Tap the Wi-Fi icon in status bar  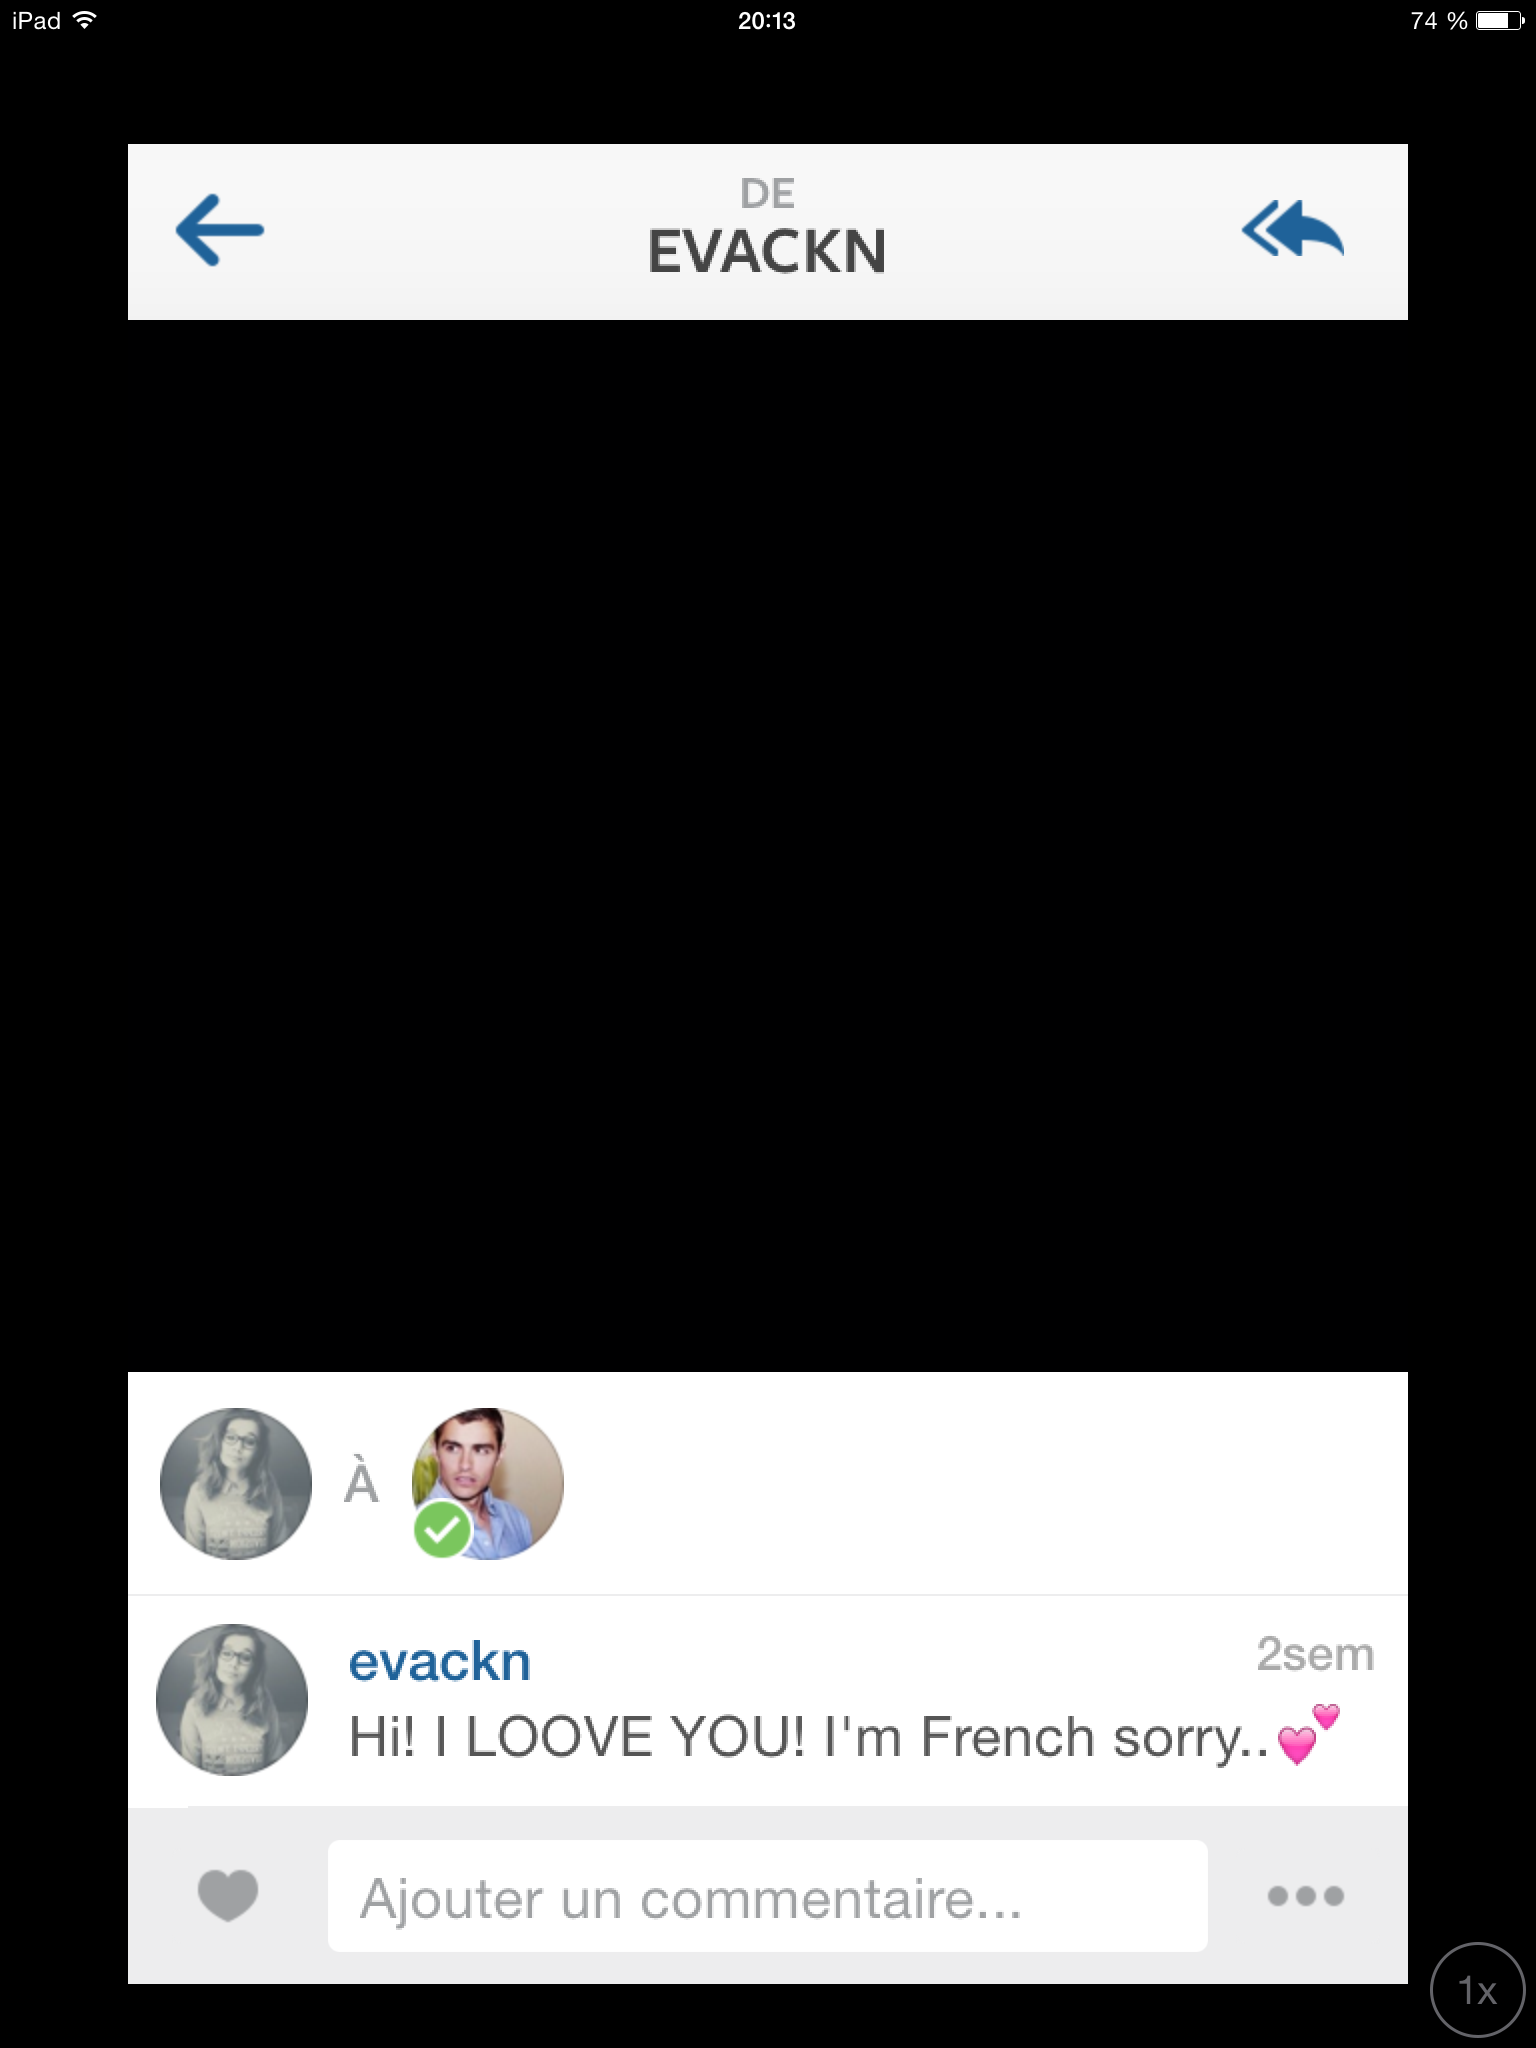click(85, 20)
